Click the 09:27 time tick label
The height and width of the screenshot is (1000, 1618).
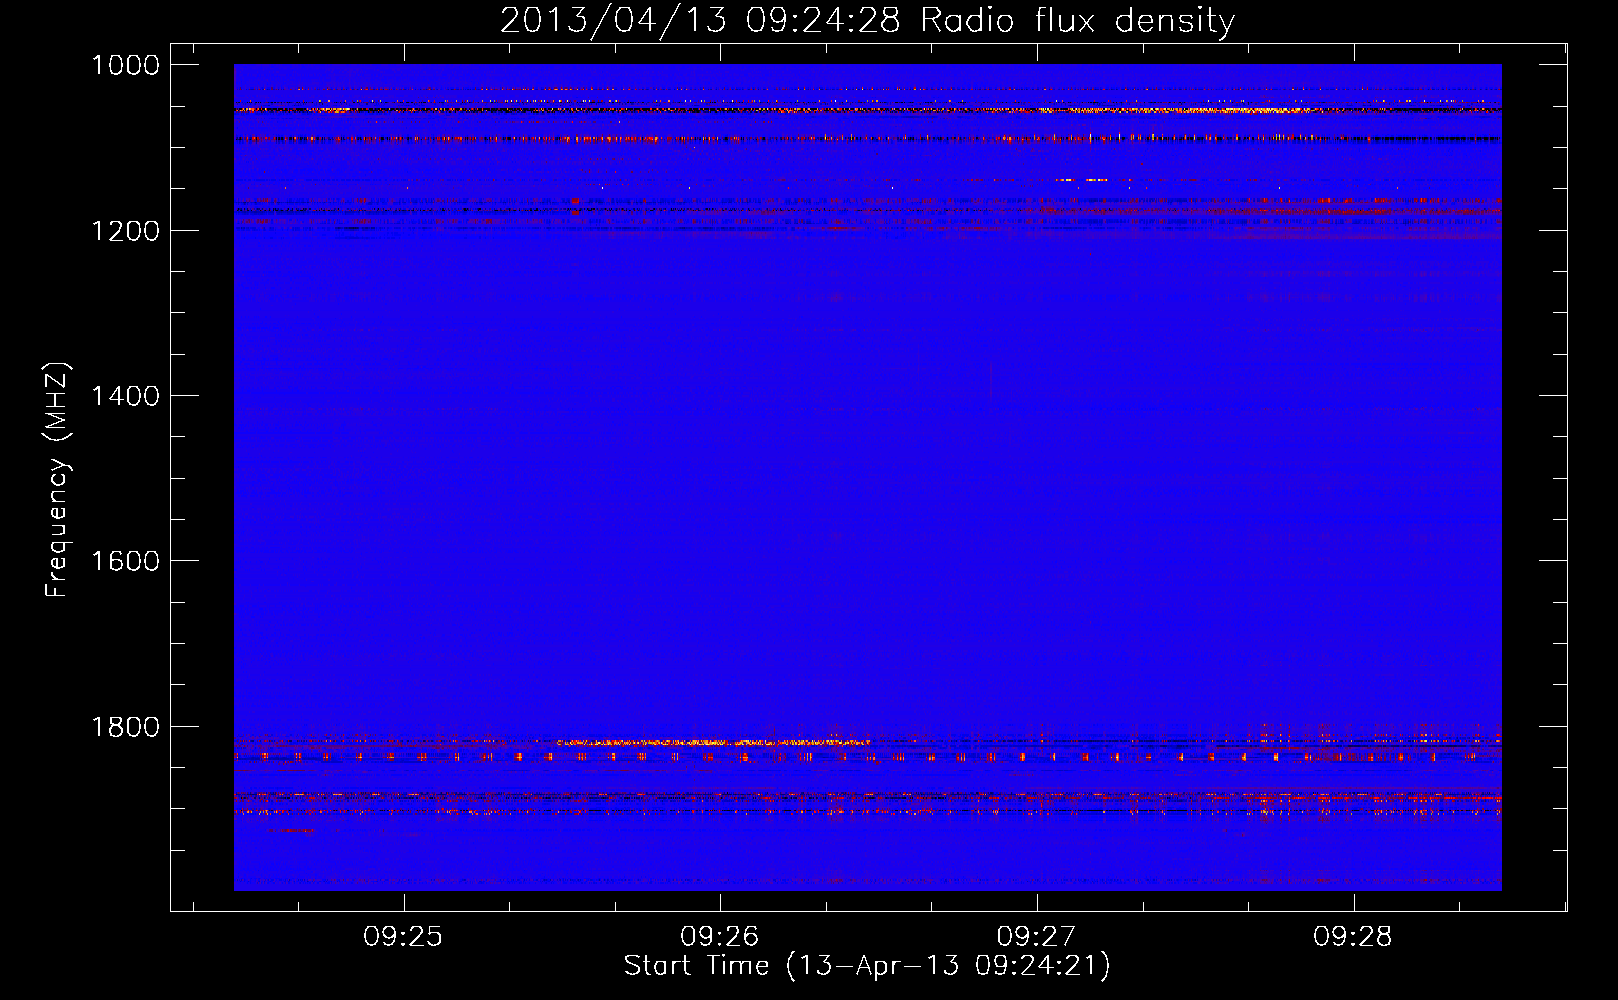pos(1036,937)
